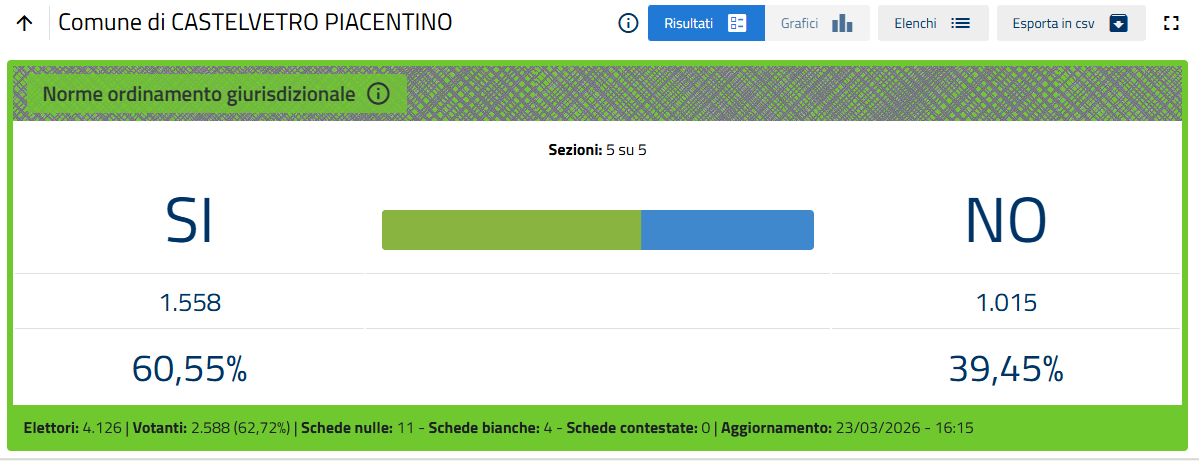
Task: Select the Norme ordinamento giurisdizionale title label
Action: click(x=199, y=94)
